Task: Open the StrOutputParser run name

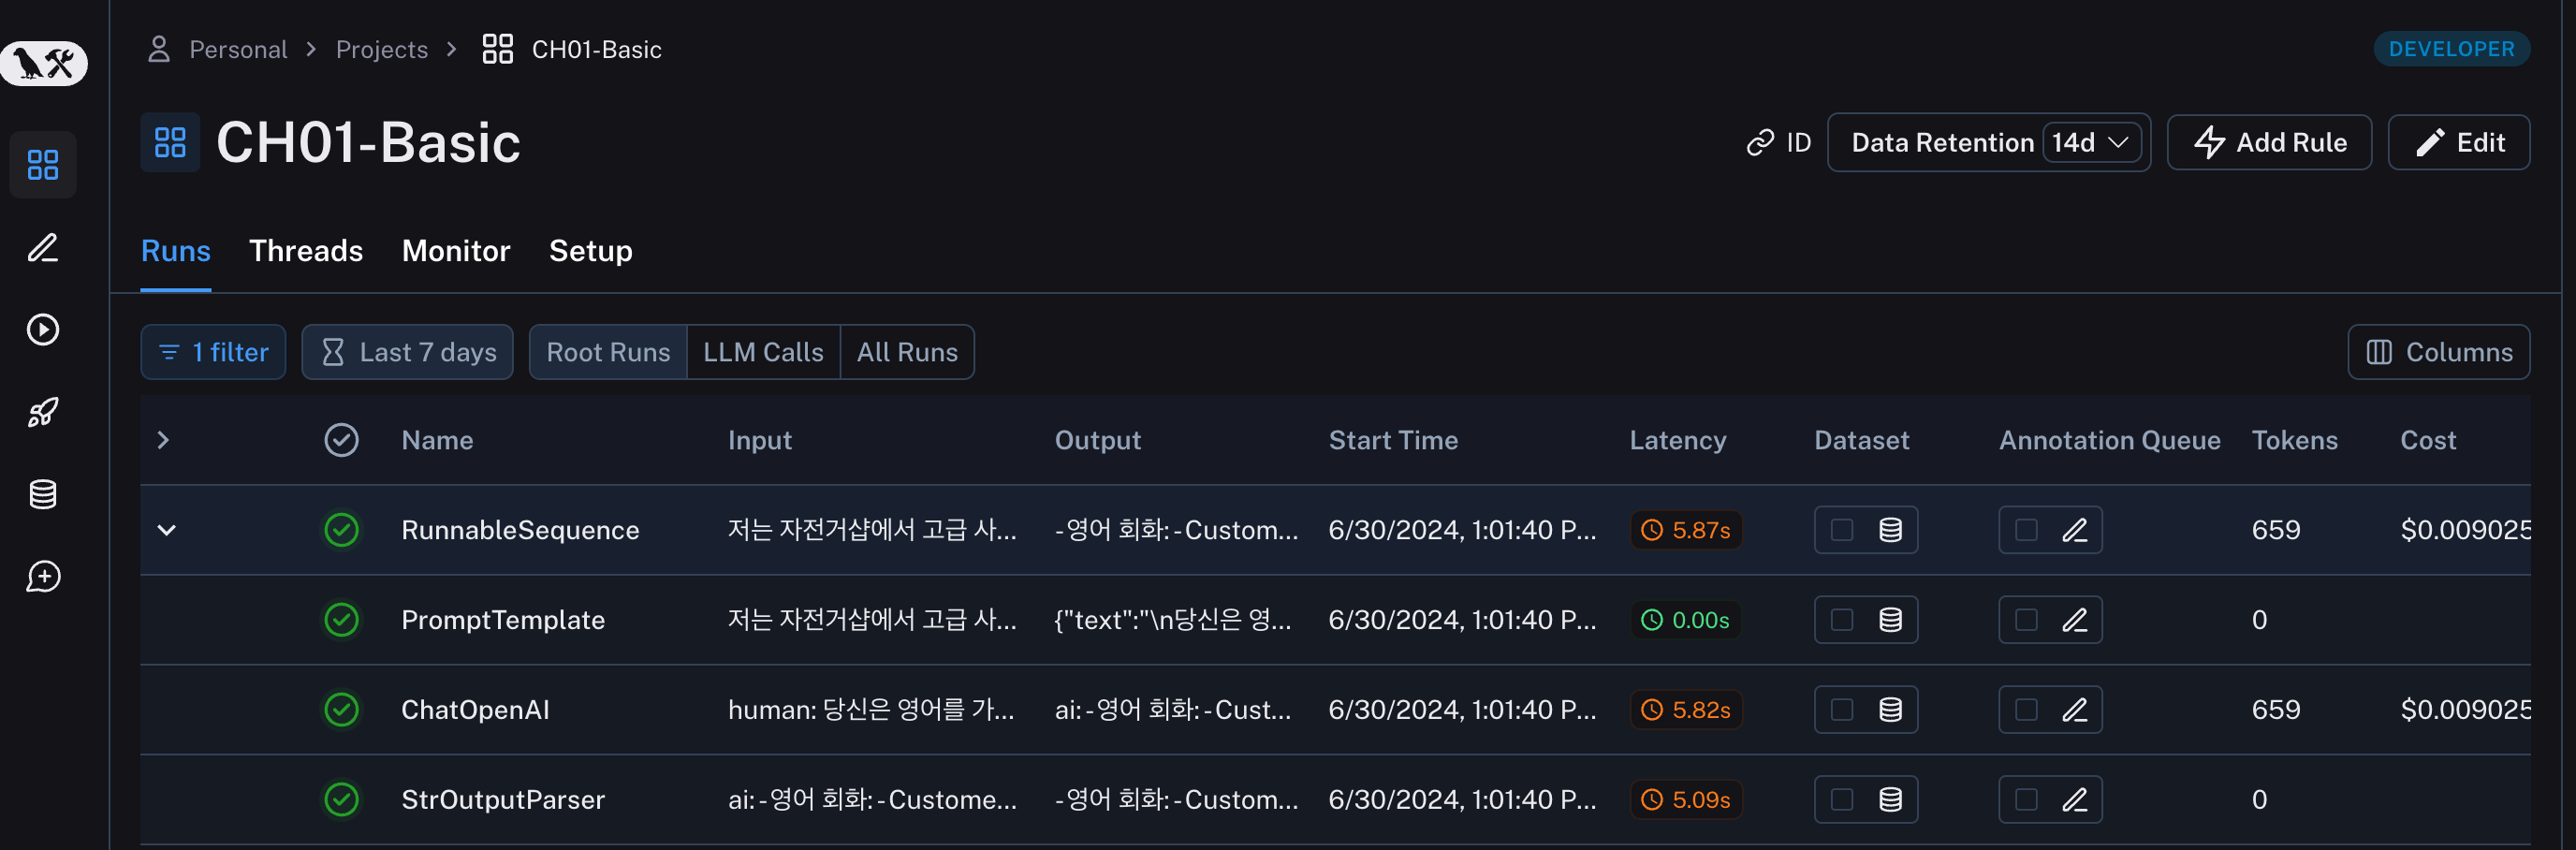Action: 503,800
